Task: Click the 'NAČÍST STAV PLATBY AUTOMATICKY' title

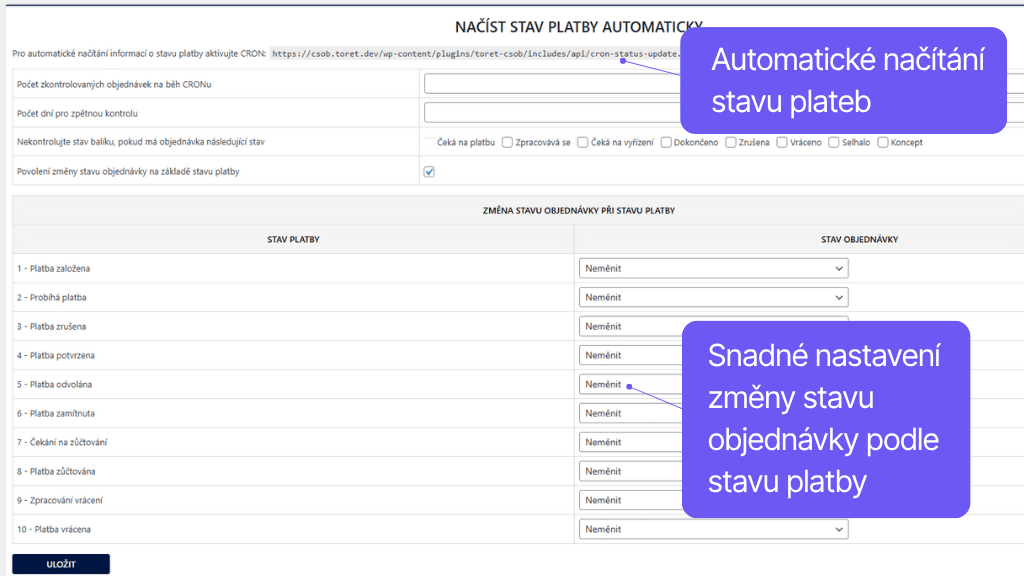Action: pyautogui.click(x=579, y=27)
